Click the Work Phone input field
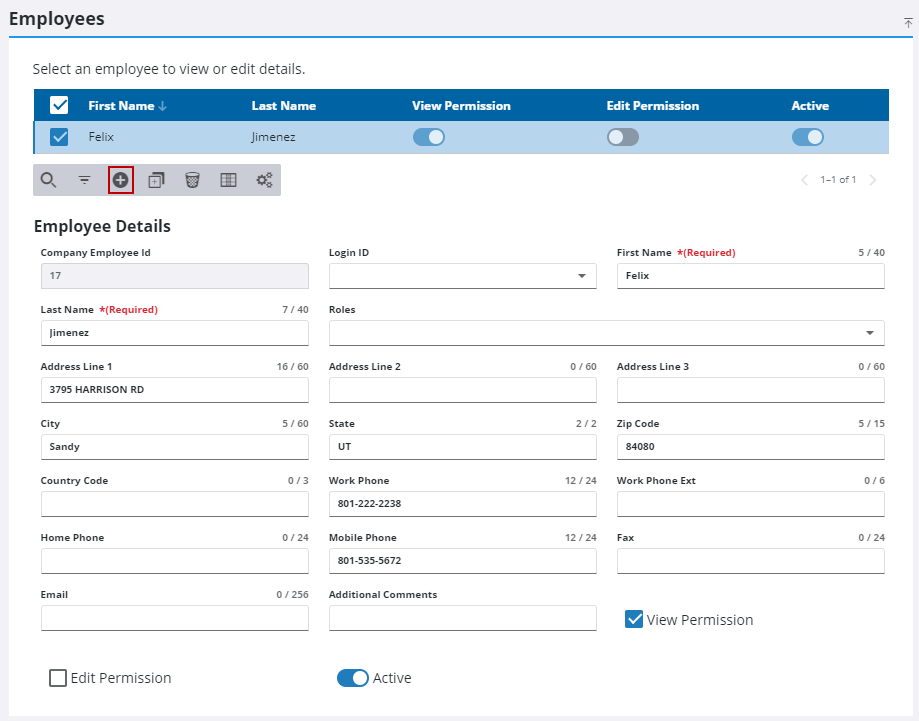919x721 pixels. tap(462, 504)
